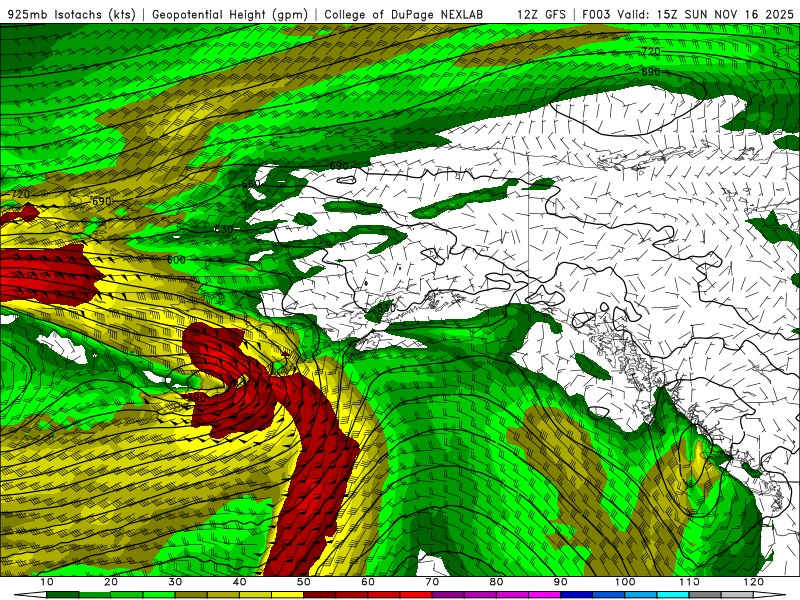
Task: Click the 10 value on the legend scale
Action: 46,582
